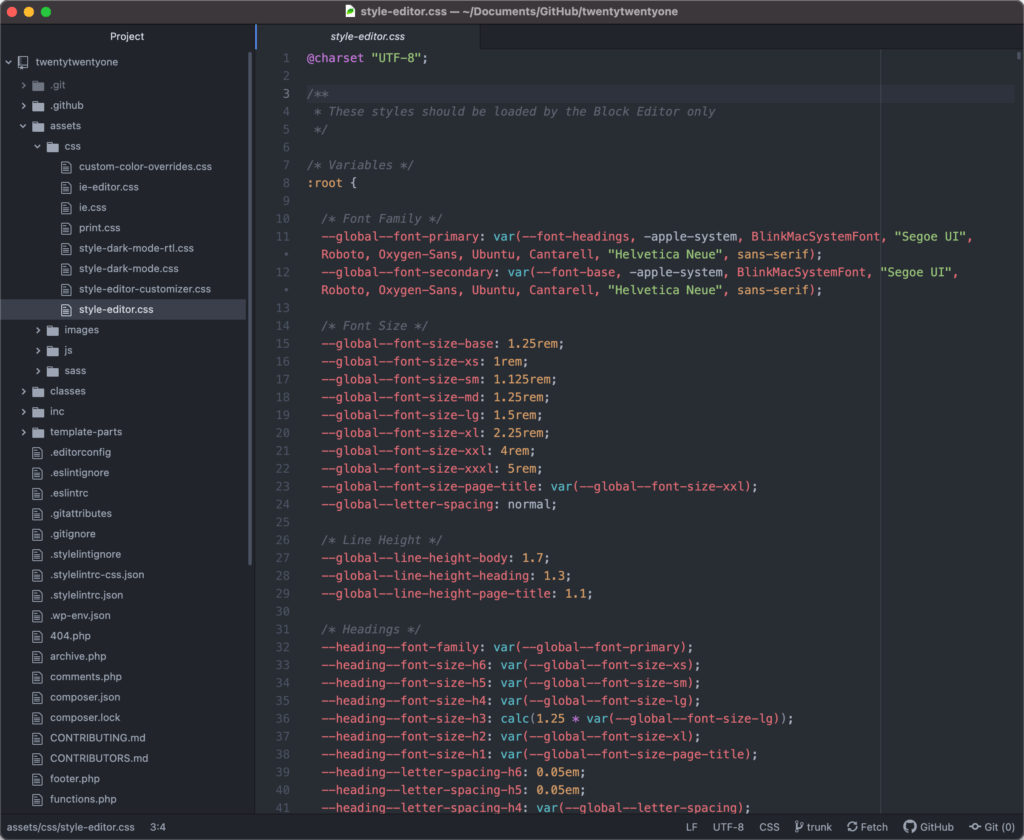Viewport: 1024px width, 840px height.
Task: Click assets/css/style-editor.css path in status bar
Action: pos(71,827)
